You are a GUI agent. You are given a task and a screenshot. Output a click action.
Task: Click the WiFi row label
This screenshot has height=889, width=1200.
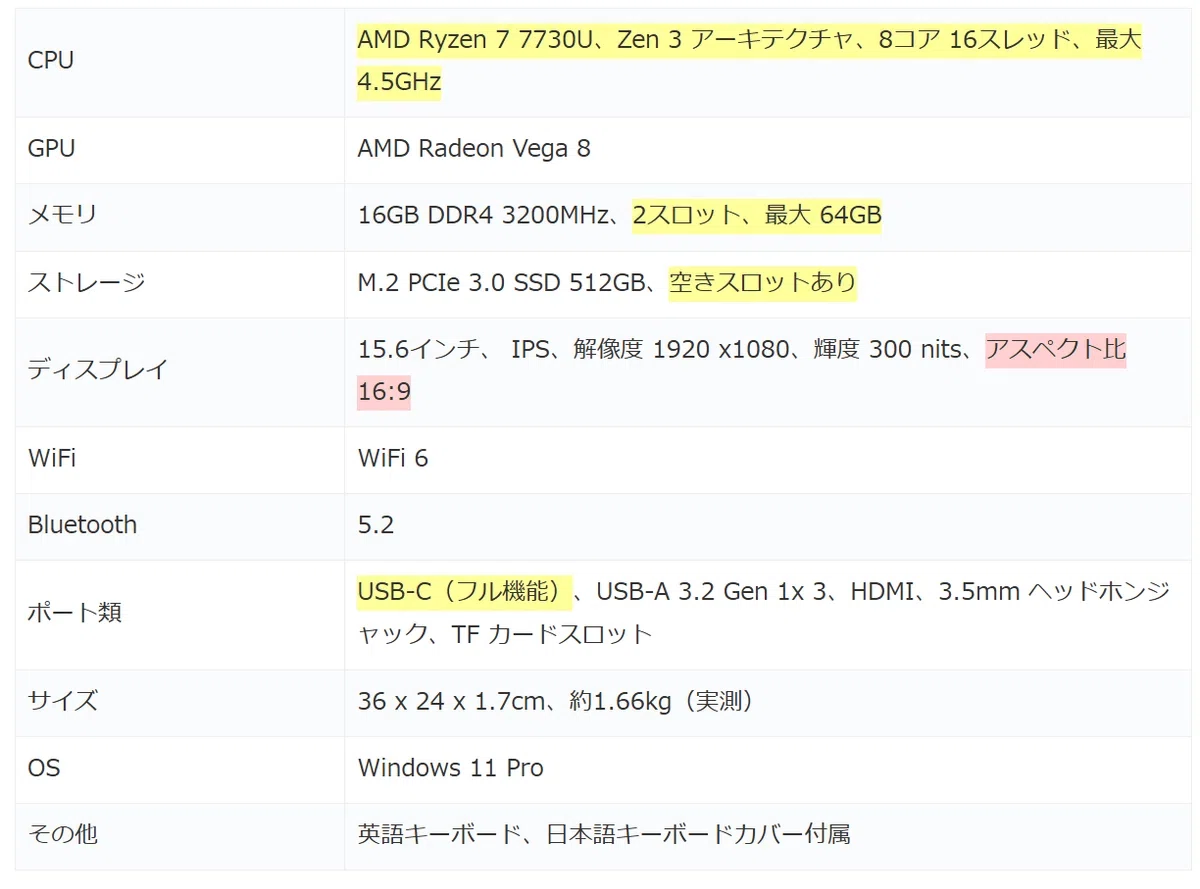[x=52, y=459]
